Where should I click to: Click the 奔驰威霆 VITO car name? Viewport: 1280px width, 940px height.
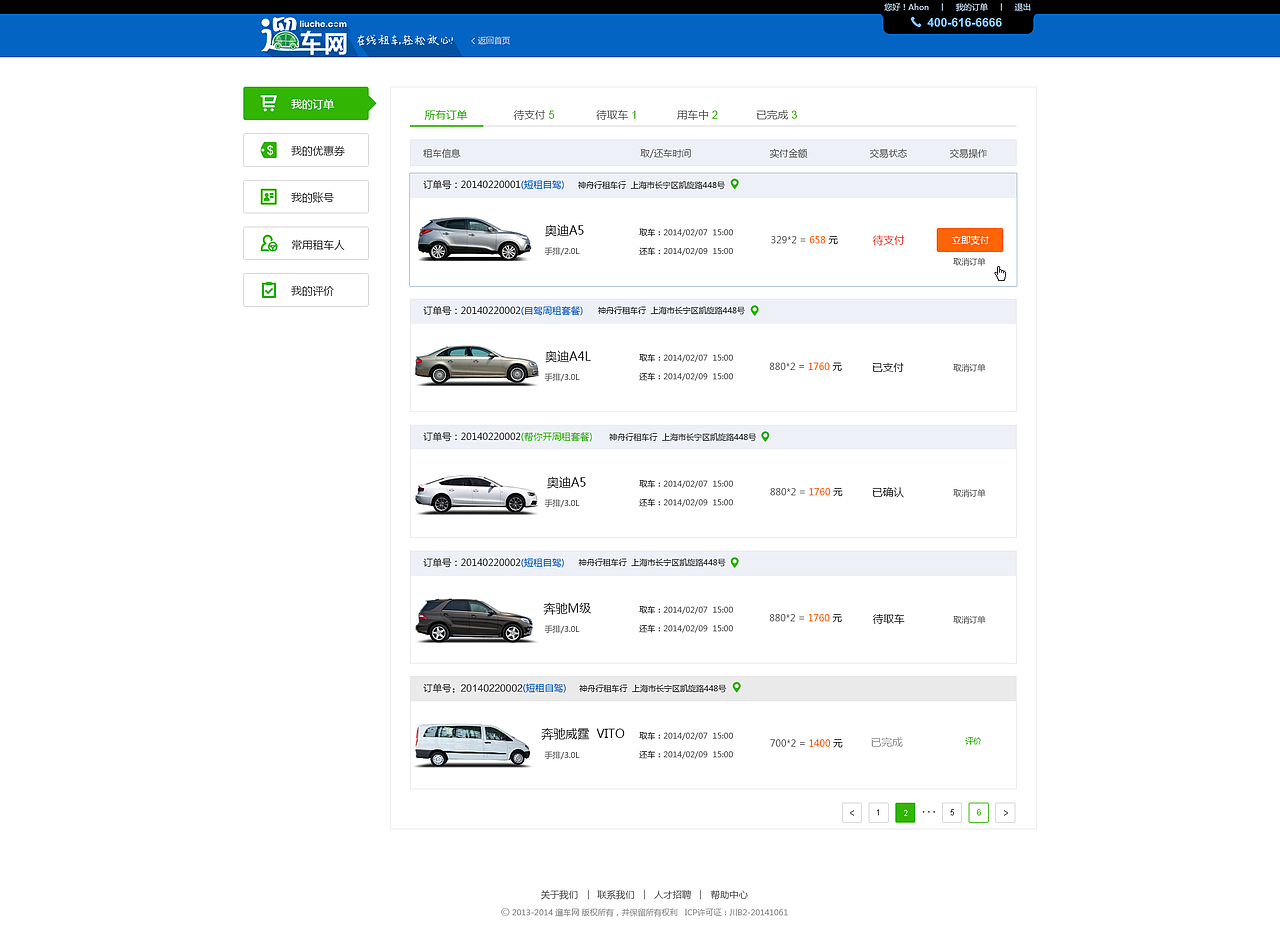tap(583, 734)
